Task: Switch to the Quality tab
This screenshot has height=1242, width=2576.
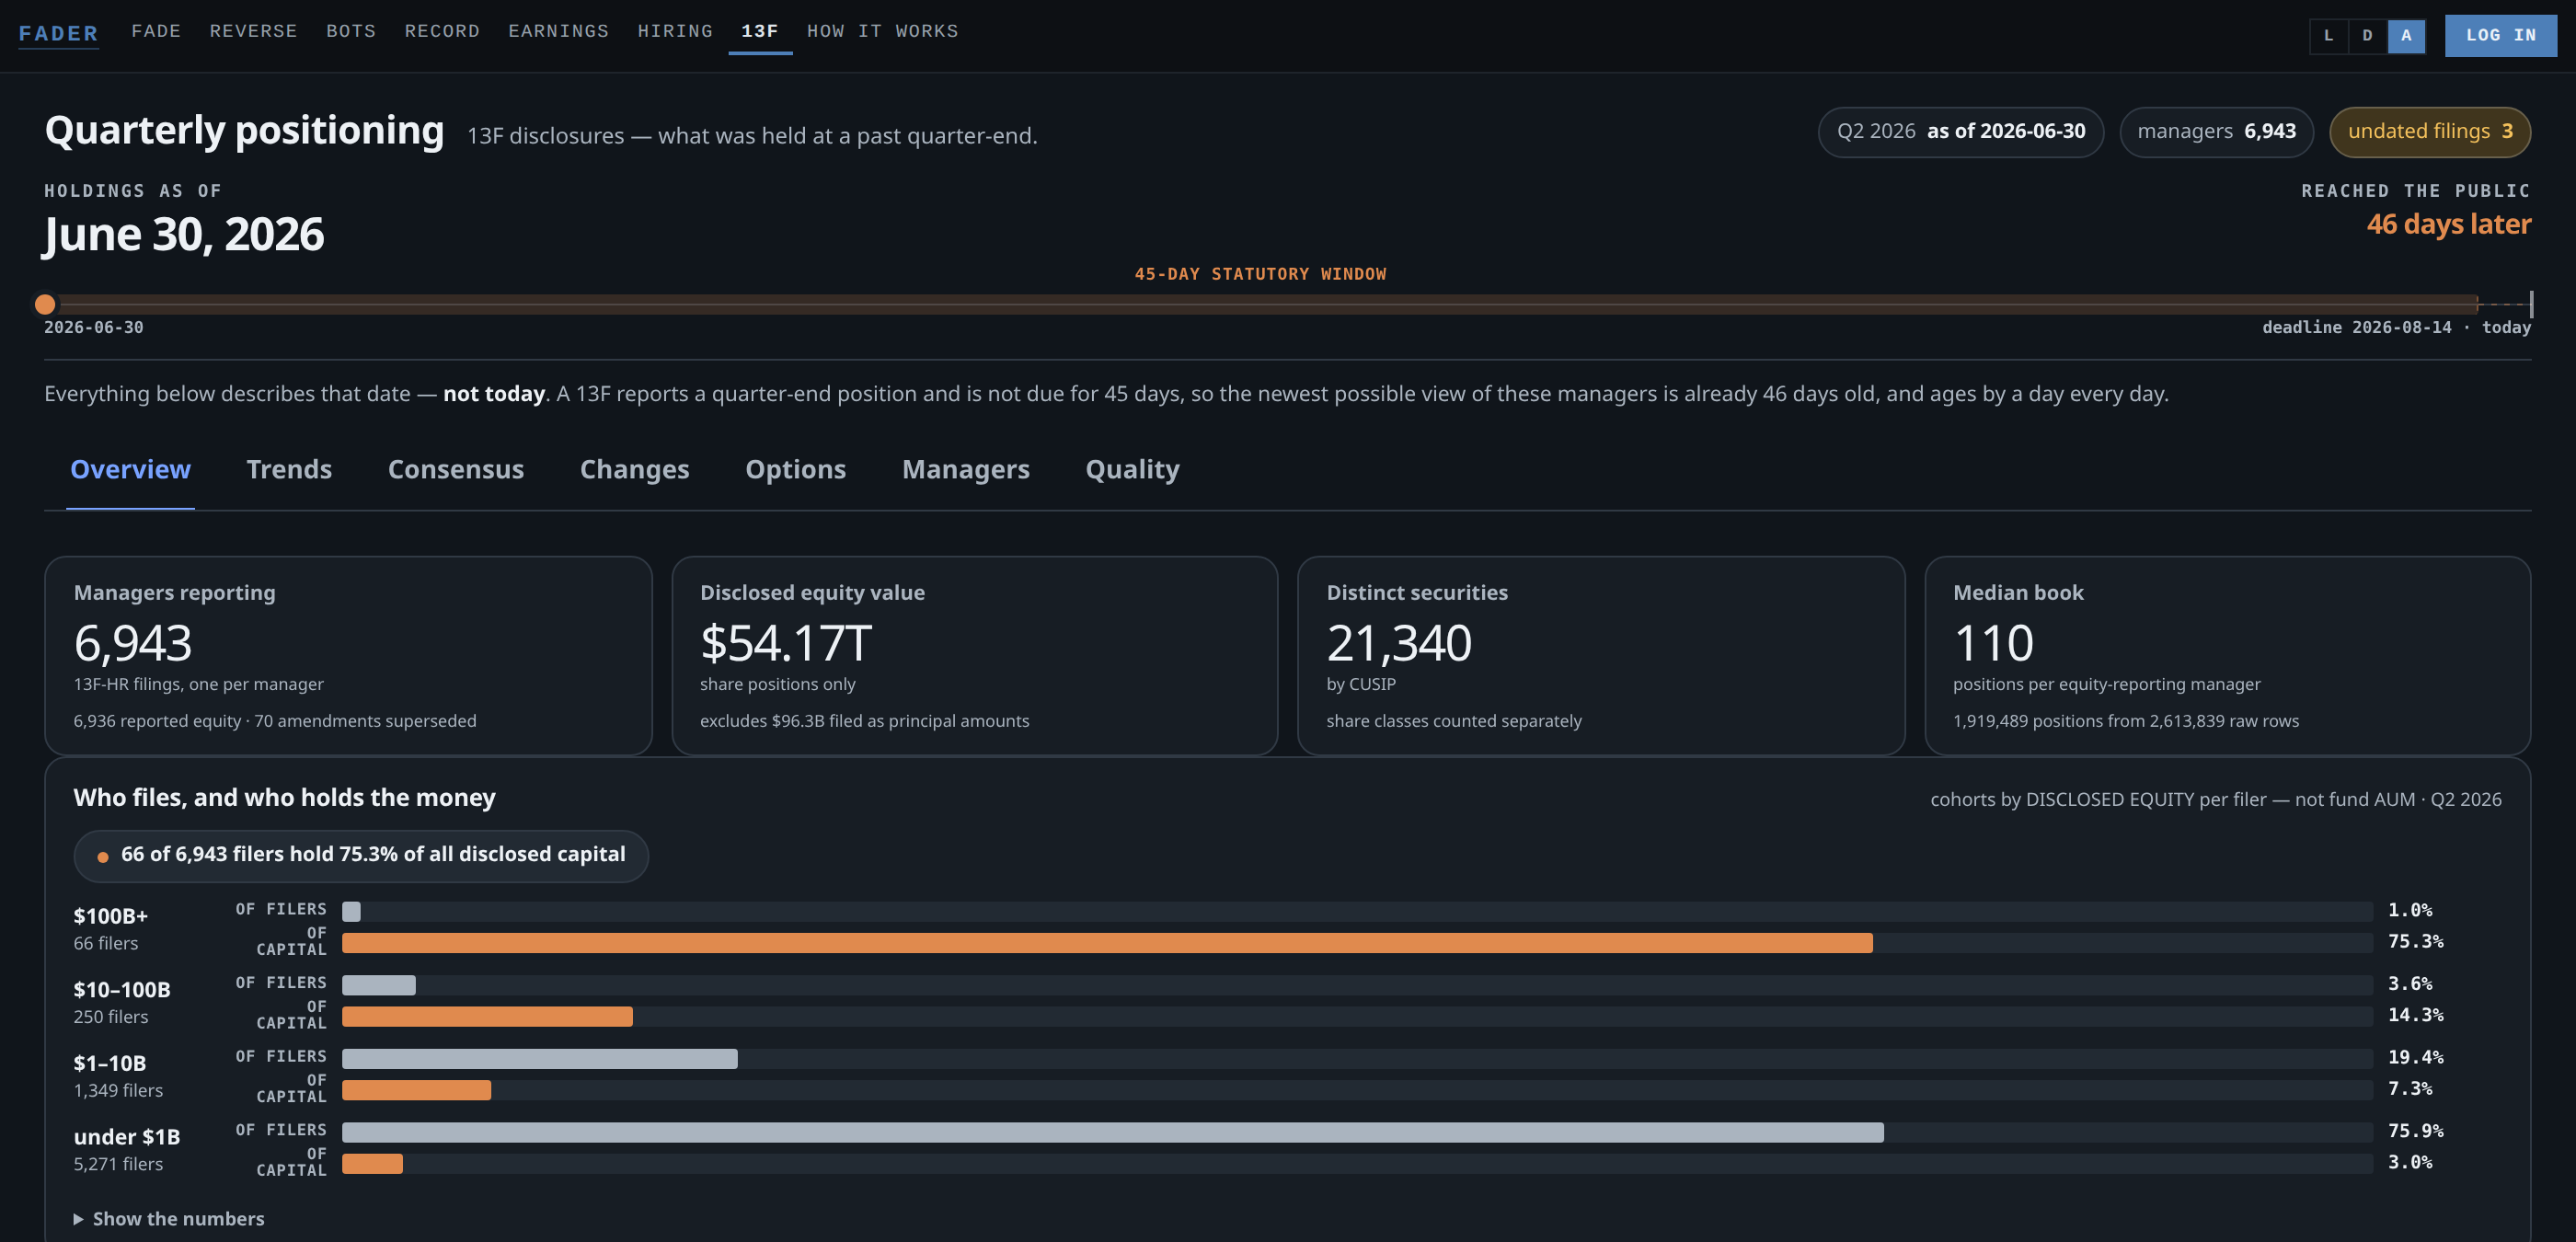Action: click(1133, 469)
